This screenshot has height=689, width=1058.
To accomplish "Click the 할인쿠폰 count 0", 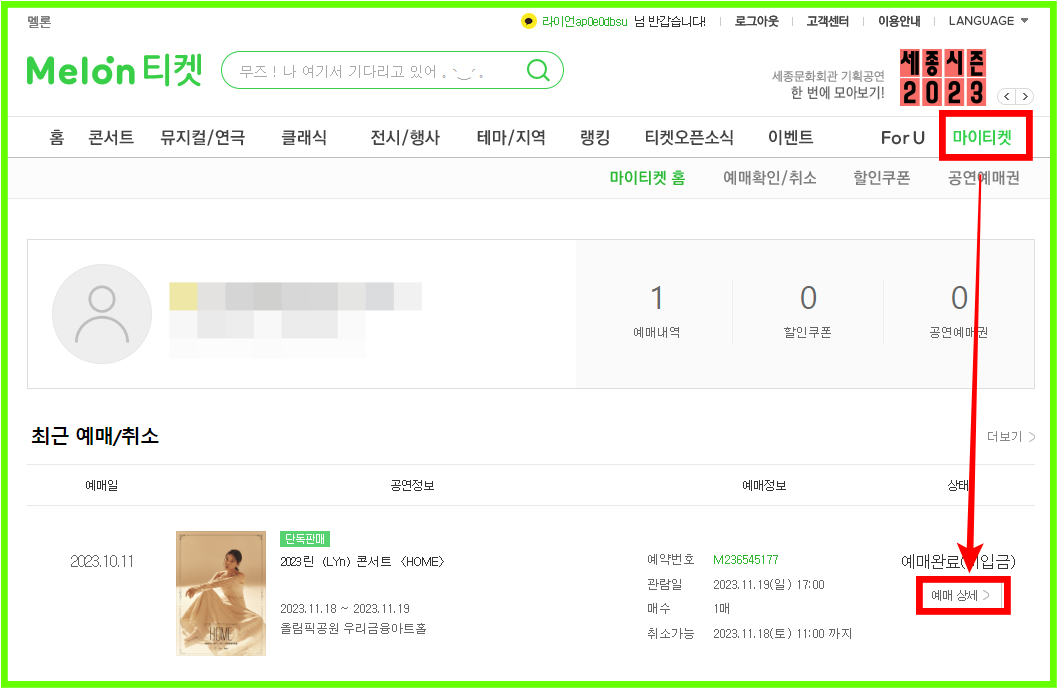I will [808, 298].
